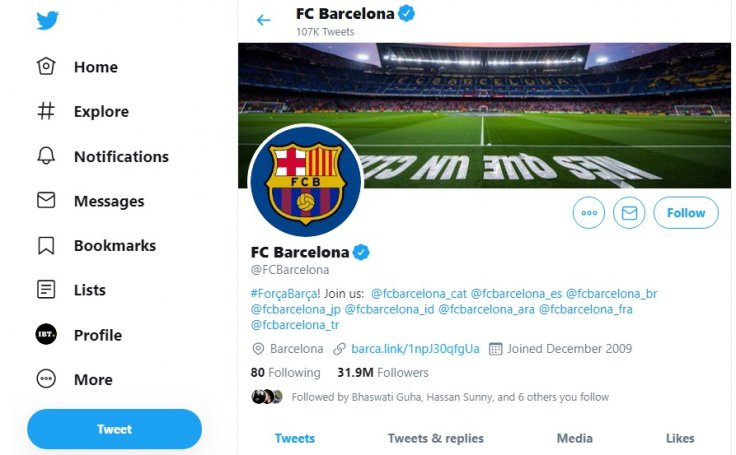The width and height of the screenshot is (736, 455).
Task: Open Bookmarks icon in sidebar
Action: [x=46, y=245]
